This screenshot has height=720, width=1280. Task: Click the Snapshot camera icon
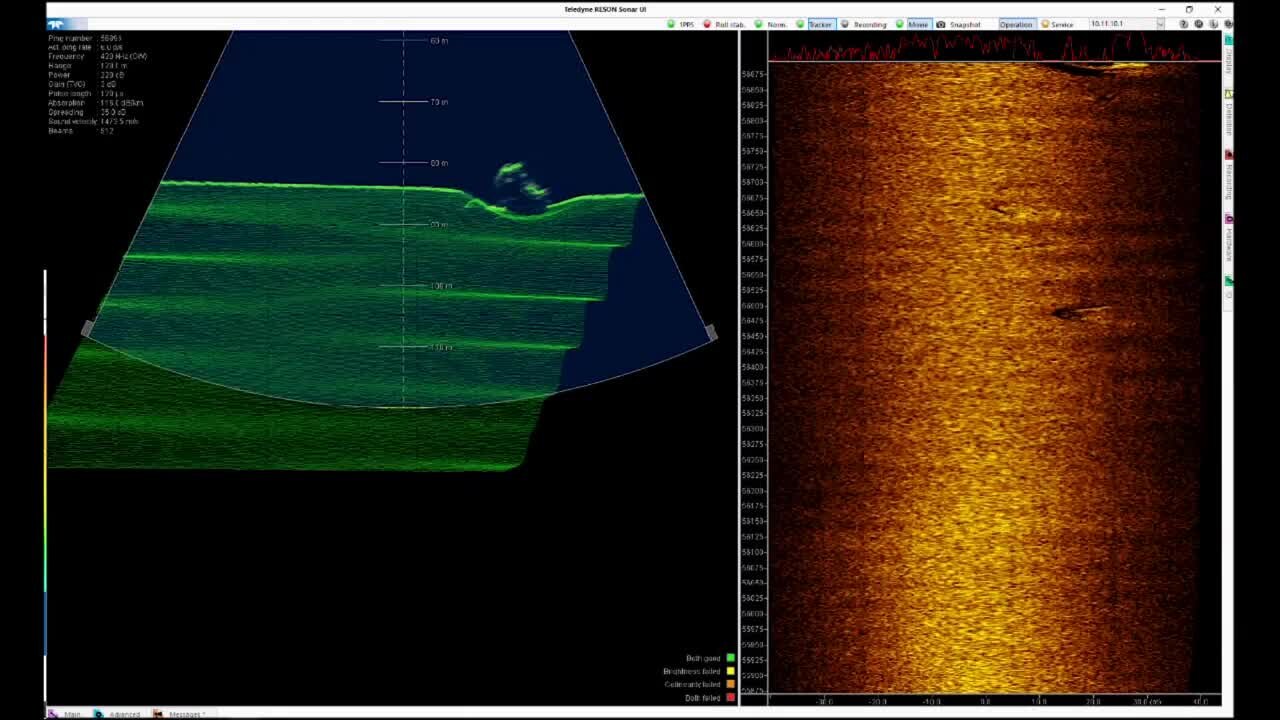pyautogui.click(x=941, y=24)
